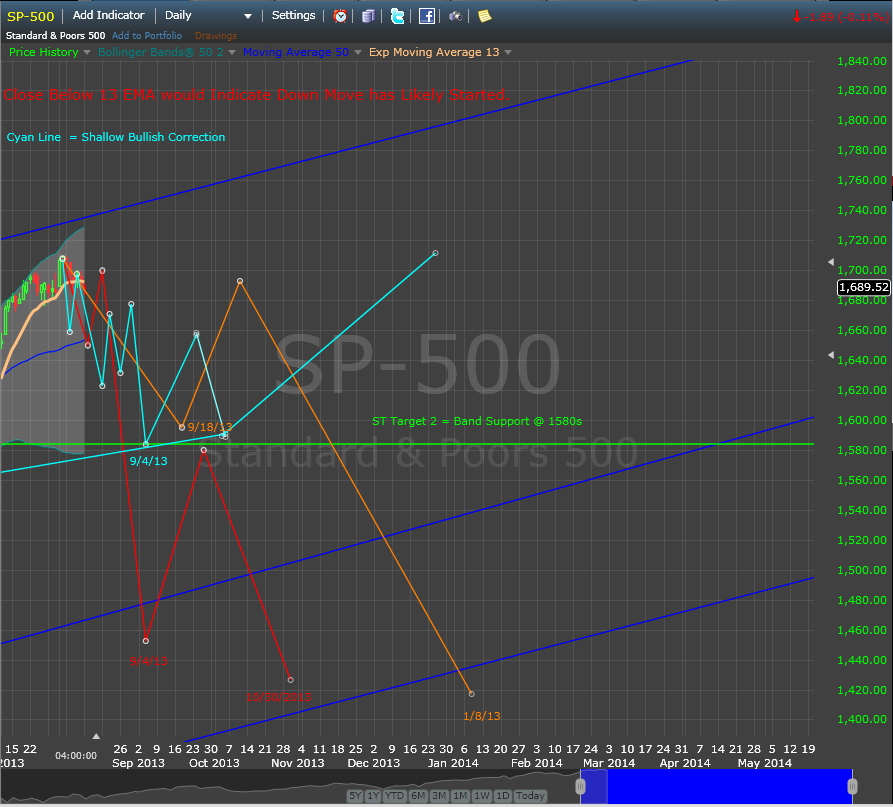Viewport: 893px width, 807px height.
Task: Click red annotation about 13 EMA close
Action: point(256,95)
